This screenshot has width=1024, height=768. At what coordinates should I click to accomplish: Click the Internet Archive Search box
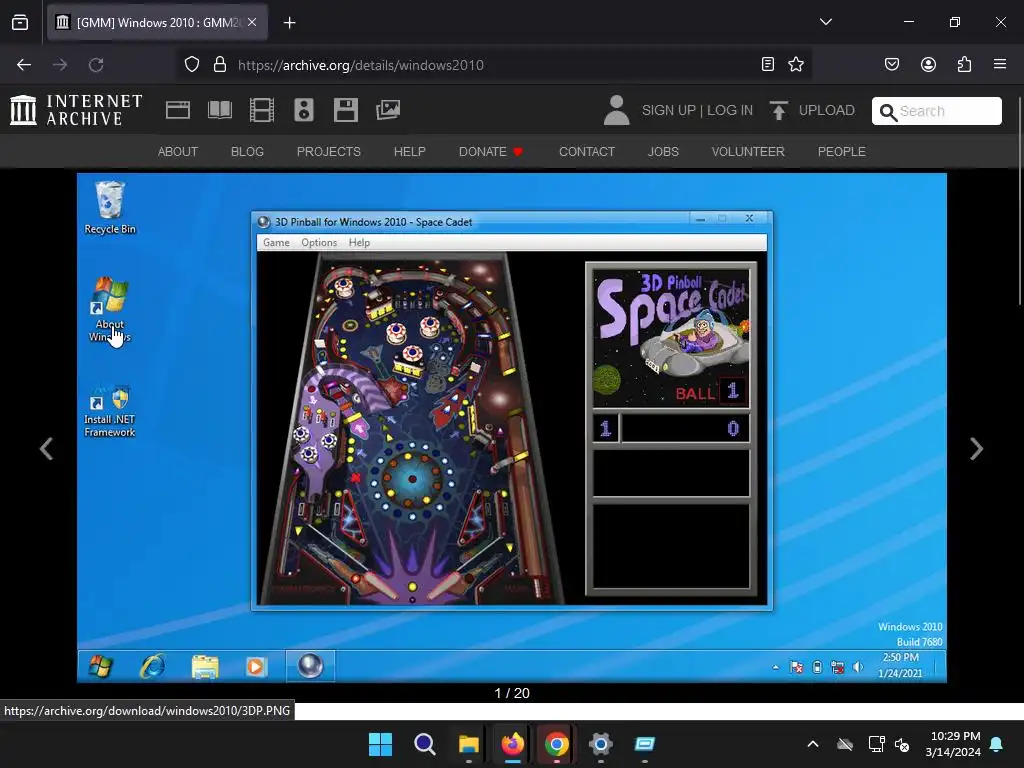936,111
